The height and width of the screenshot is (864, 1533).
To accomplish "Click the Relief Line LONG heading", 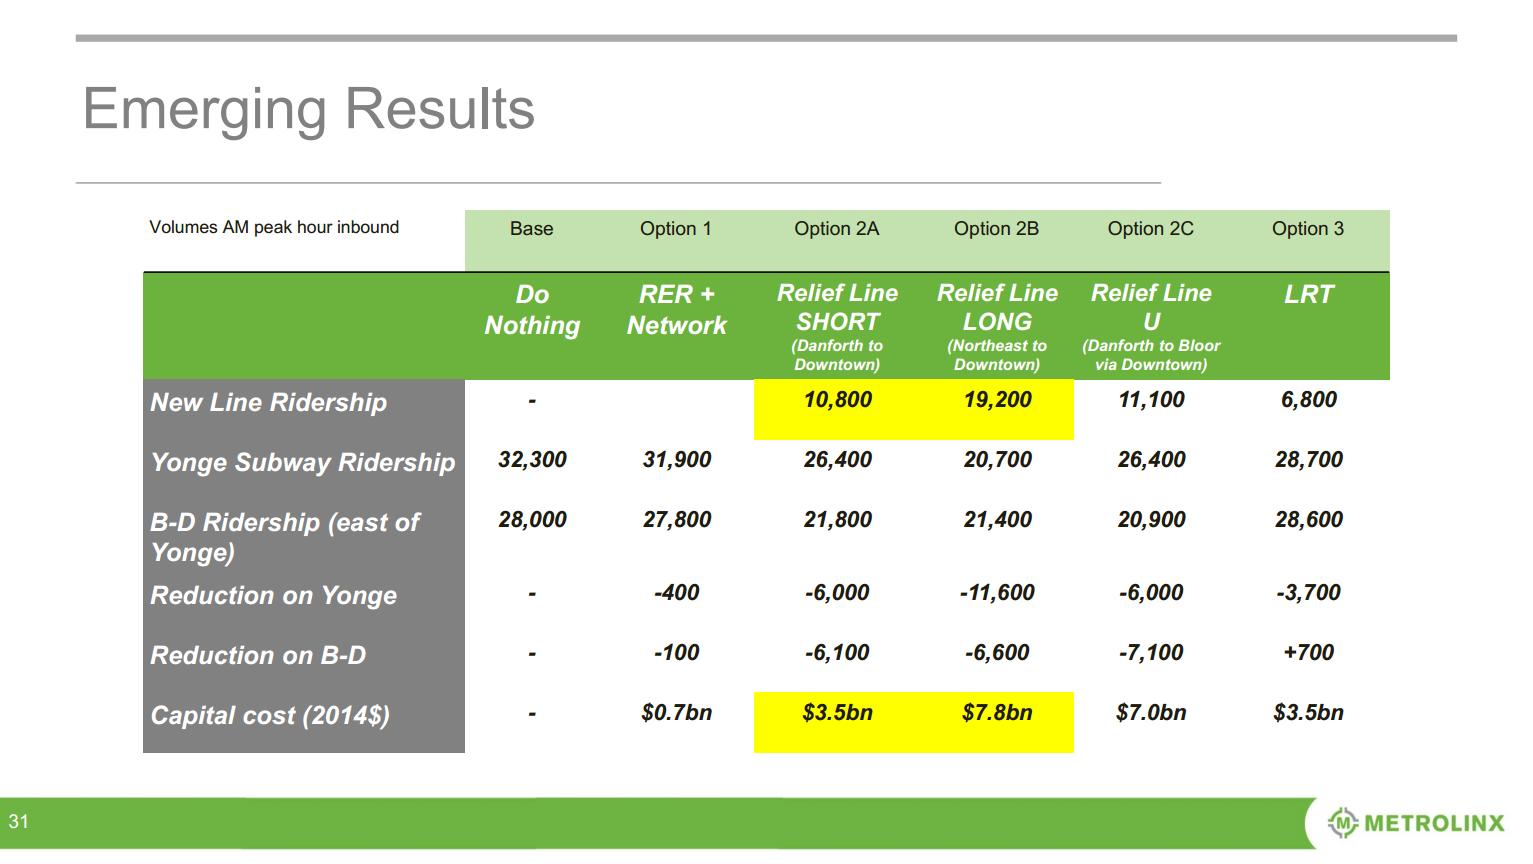I will point(997,308).
